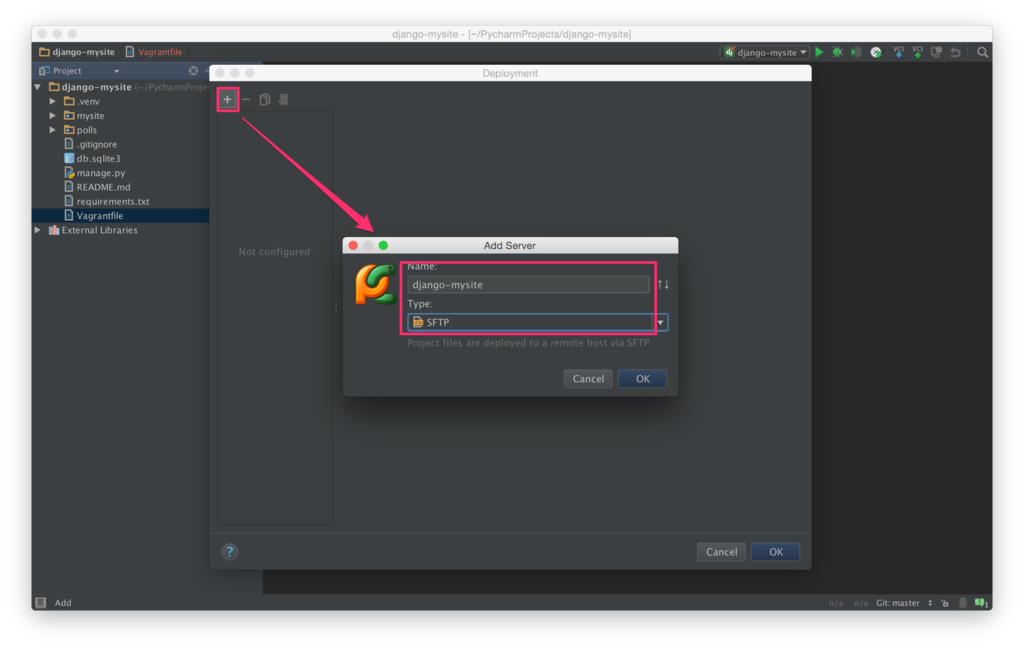The image size is (1024, 648).
Task: Click the revert arrow icon in toolbar
Action: pyautogui.click(x=955, y=52)
